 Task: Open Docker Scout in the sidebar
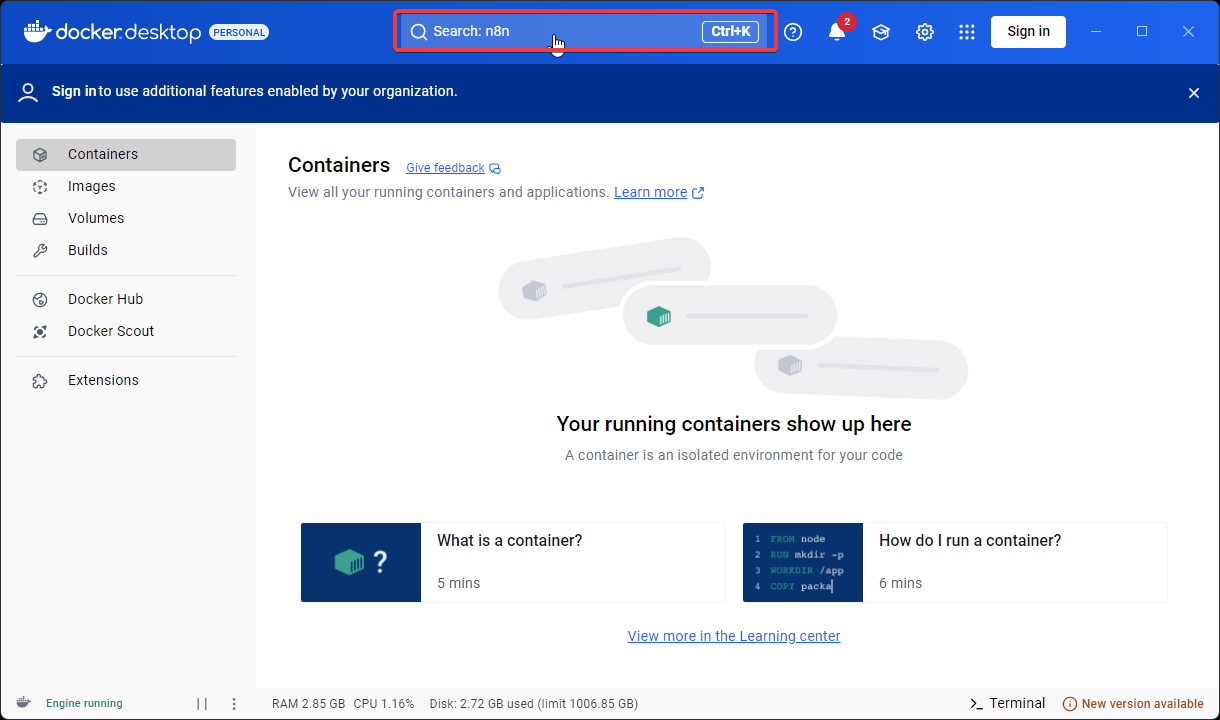pos(126,332)
